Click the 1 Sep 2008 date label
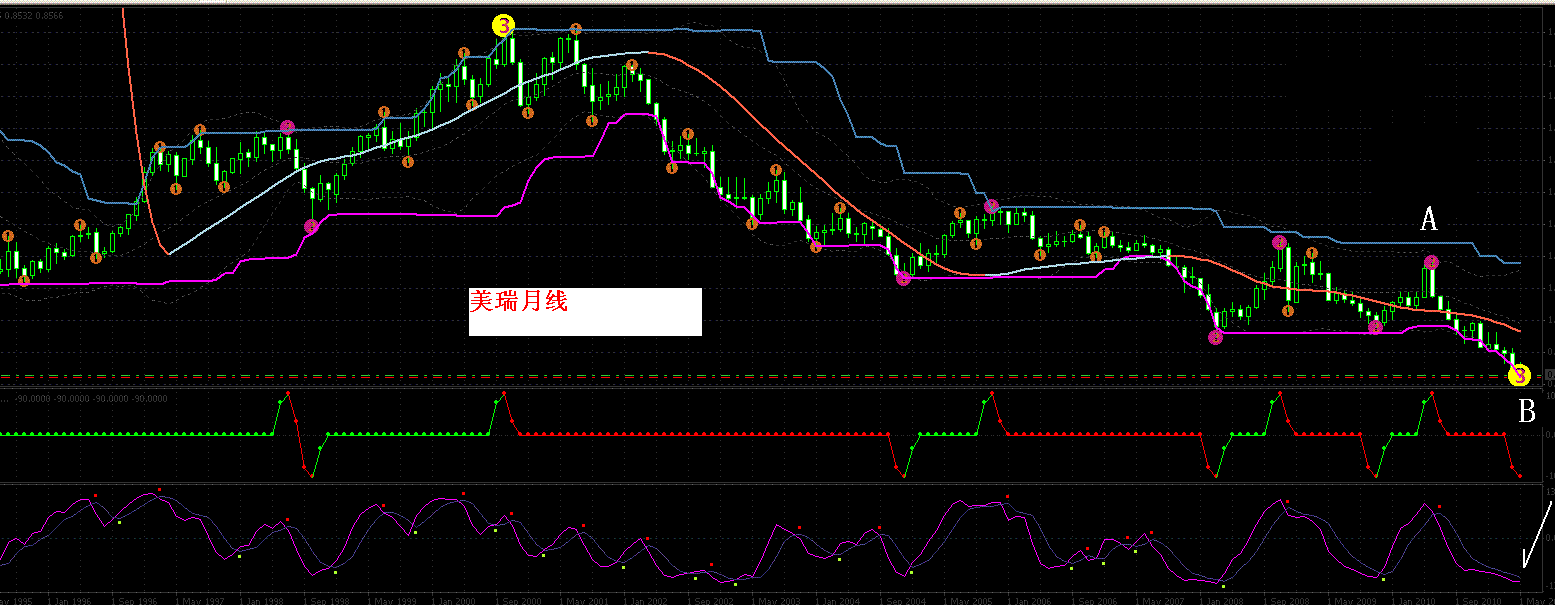Viewport: 1555px width, 605px height. click(1285, 601)
